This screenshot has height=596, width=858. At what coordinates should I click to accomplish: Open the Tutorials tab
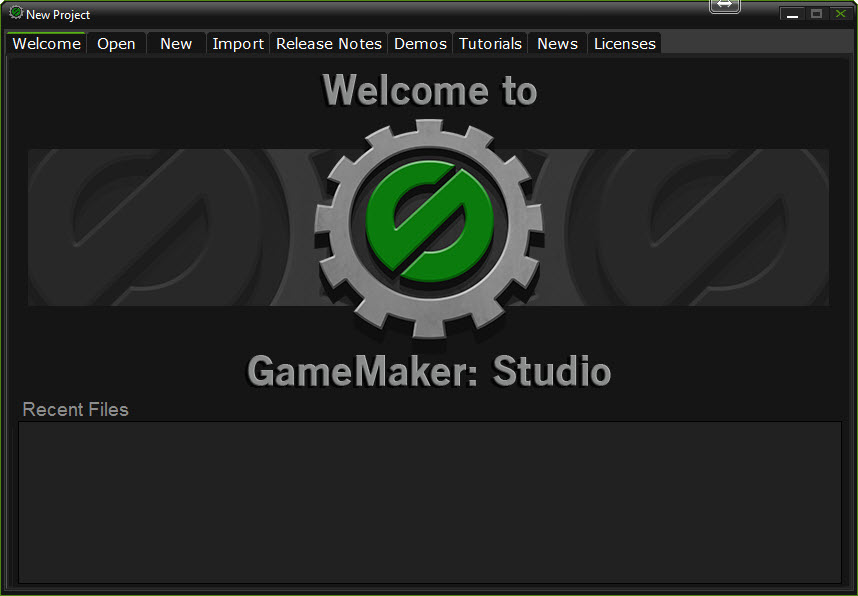490,44
